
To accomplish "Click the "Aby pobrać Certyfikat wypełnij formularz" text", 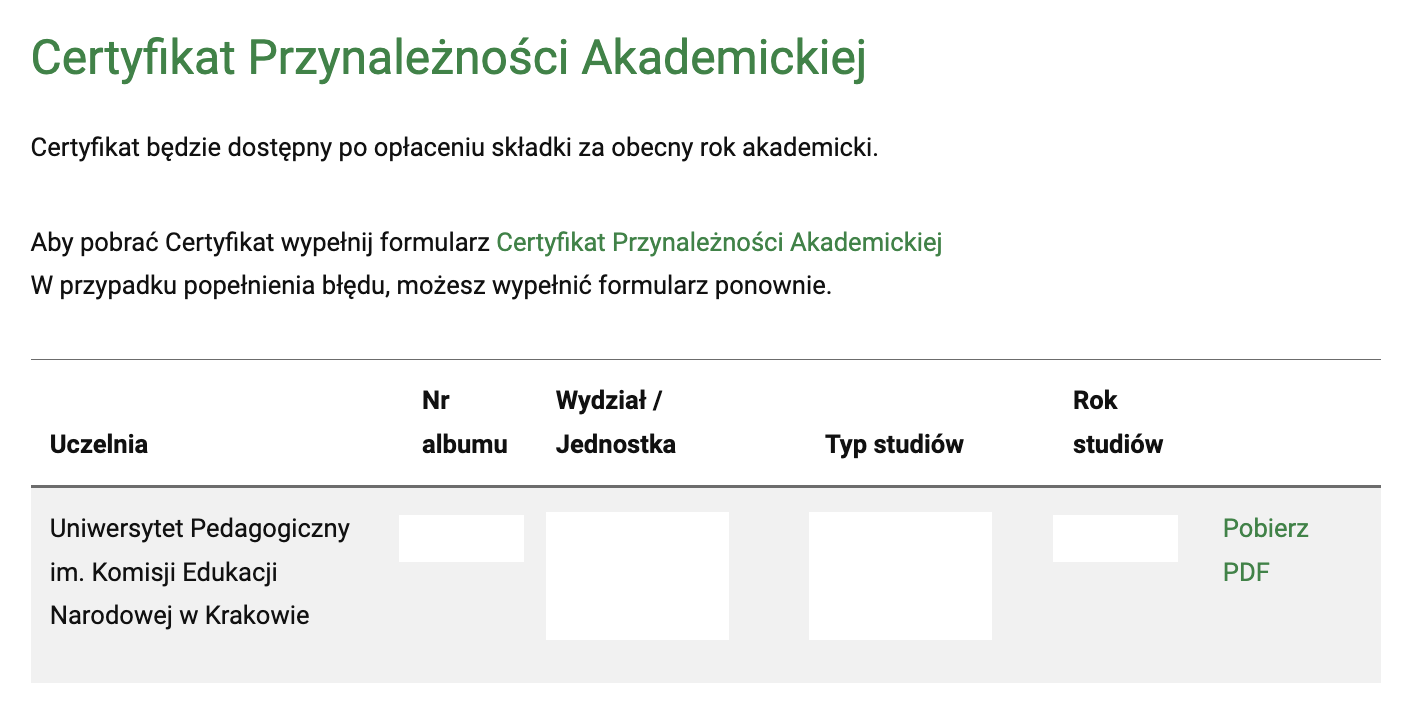I will [x=260, y=242].
